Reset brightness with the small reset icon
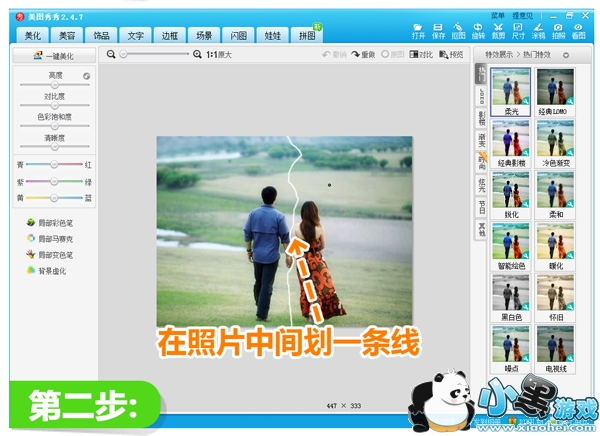 [87, 75]
